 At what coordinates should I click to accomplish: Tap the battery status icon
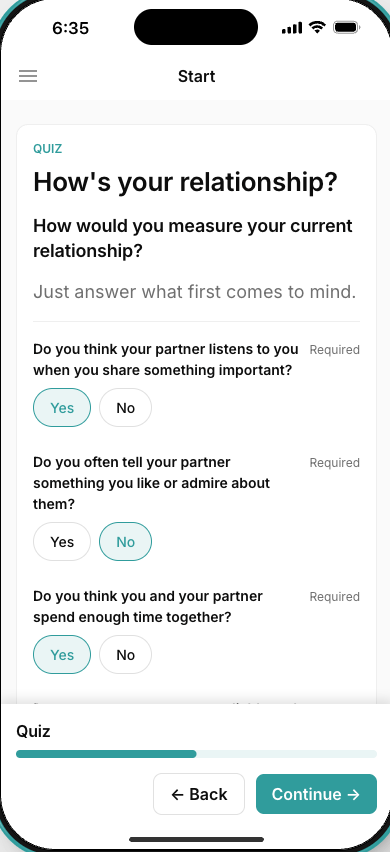coord(346,27)
